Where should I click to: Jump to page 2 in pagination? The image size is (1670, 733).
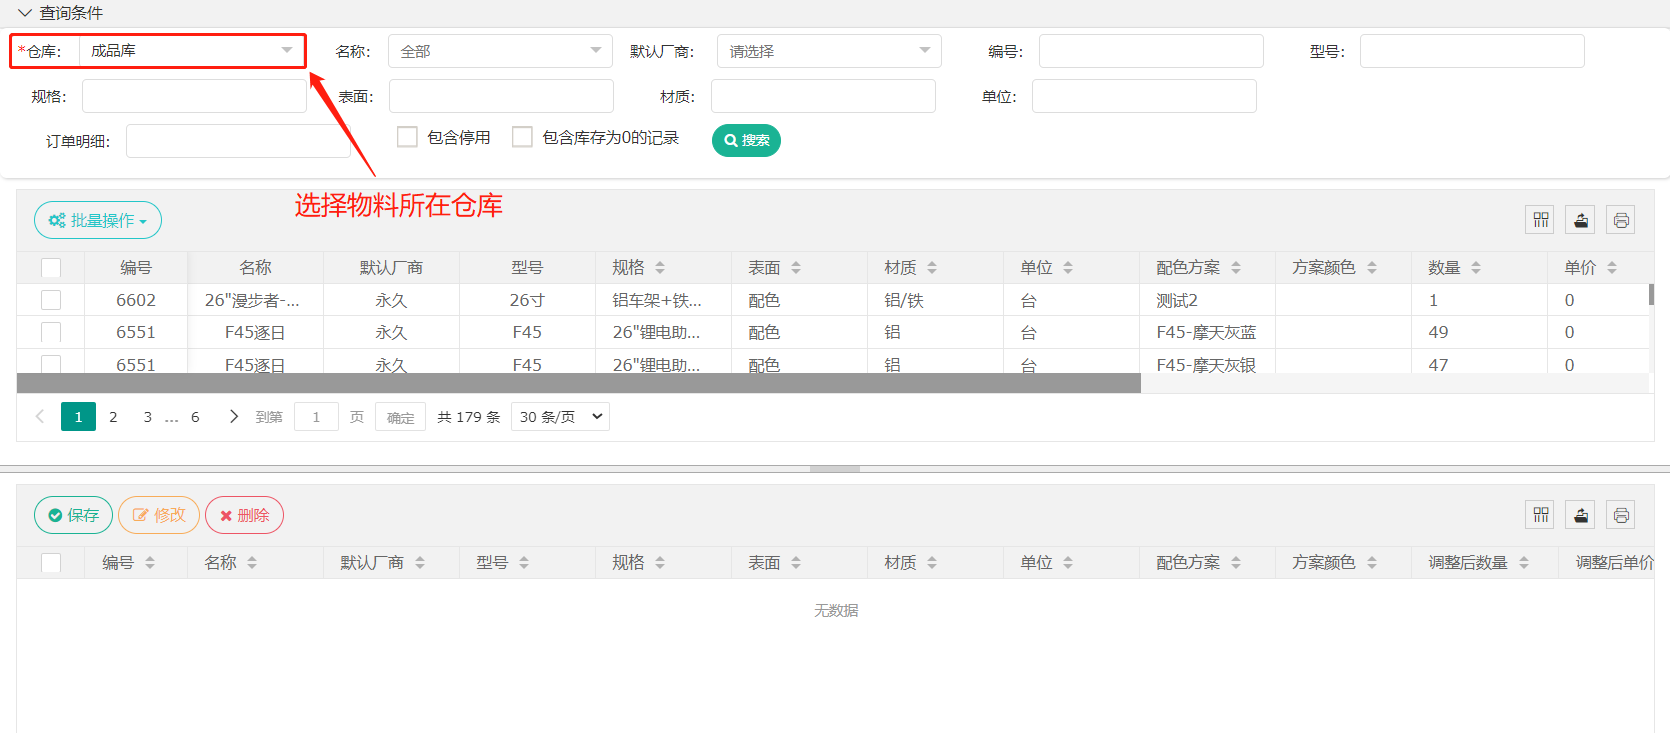click(113, 417)
